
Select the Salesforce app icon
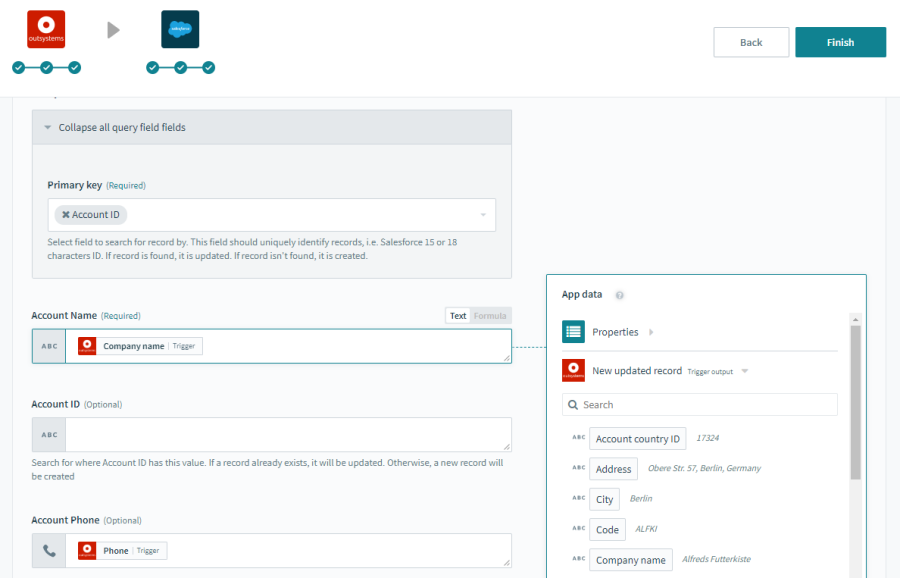(181, 28)
